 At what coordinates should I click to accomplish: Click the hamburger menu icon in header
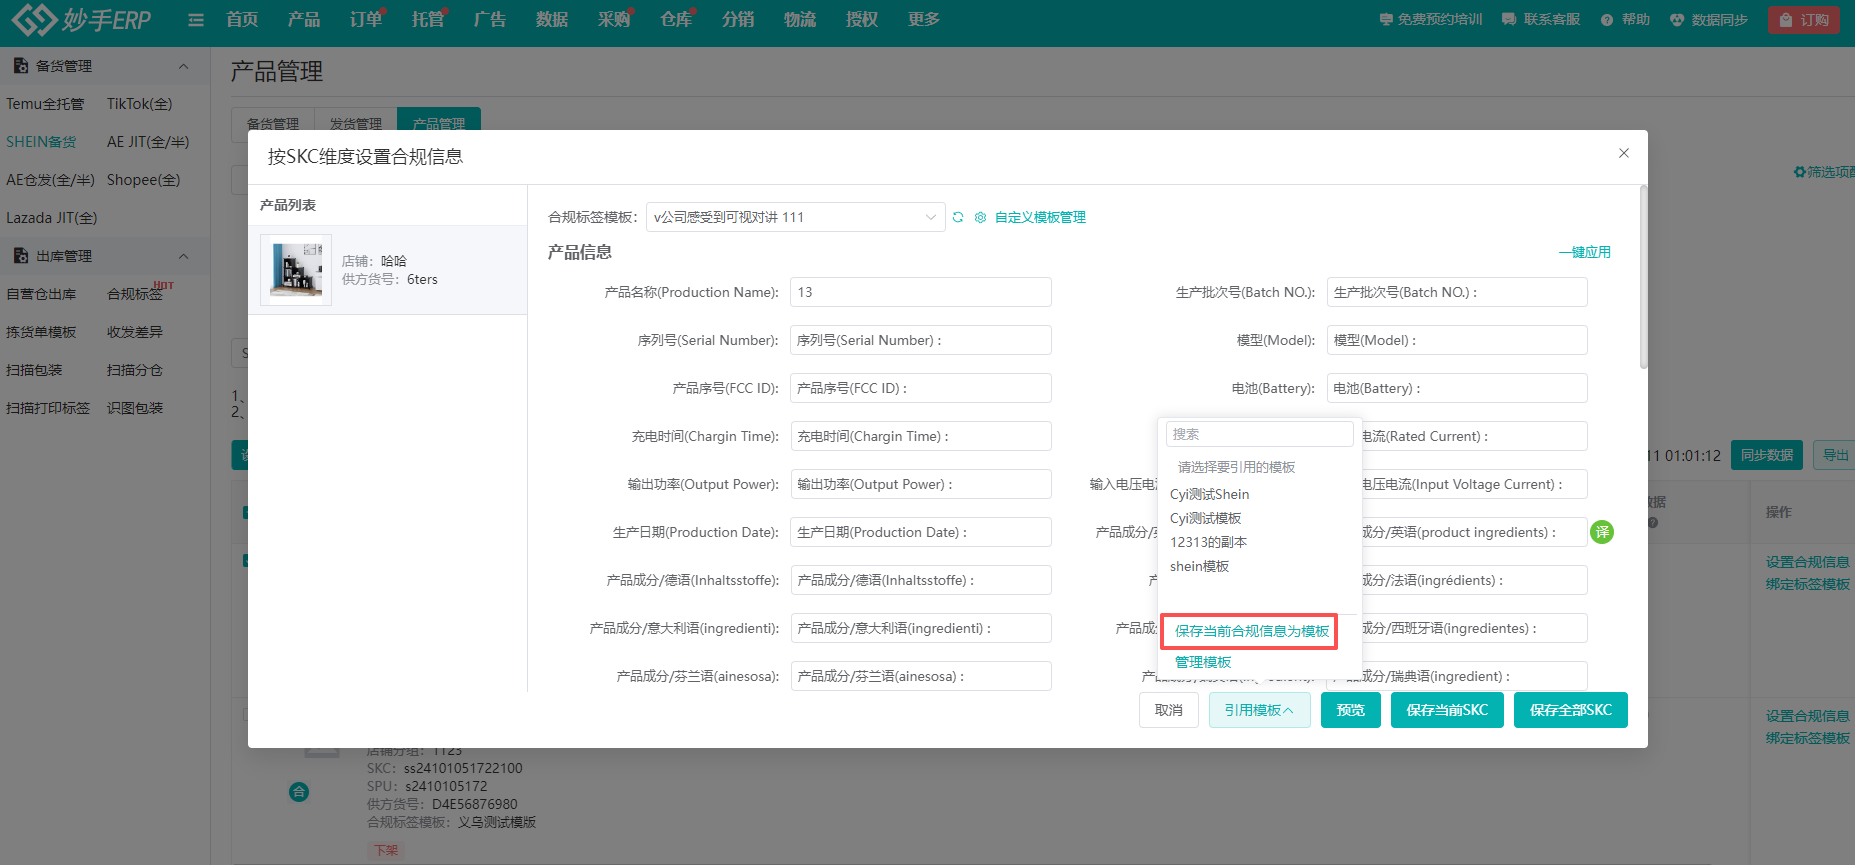[x=196, y=20]
